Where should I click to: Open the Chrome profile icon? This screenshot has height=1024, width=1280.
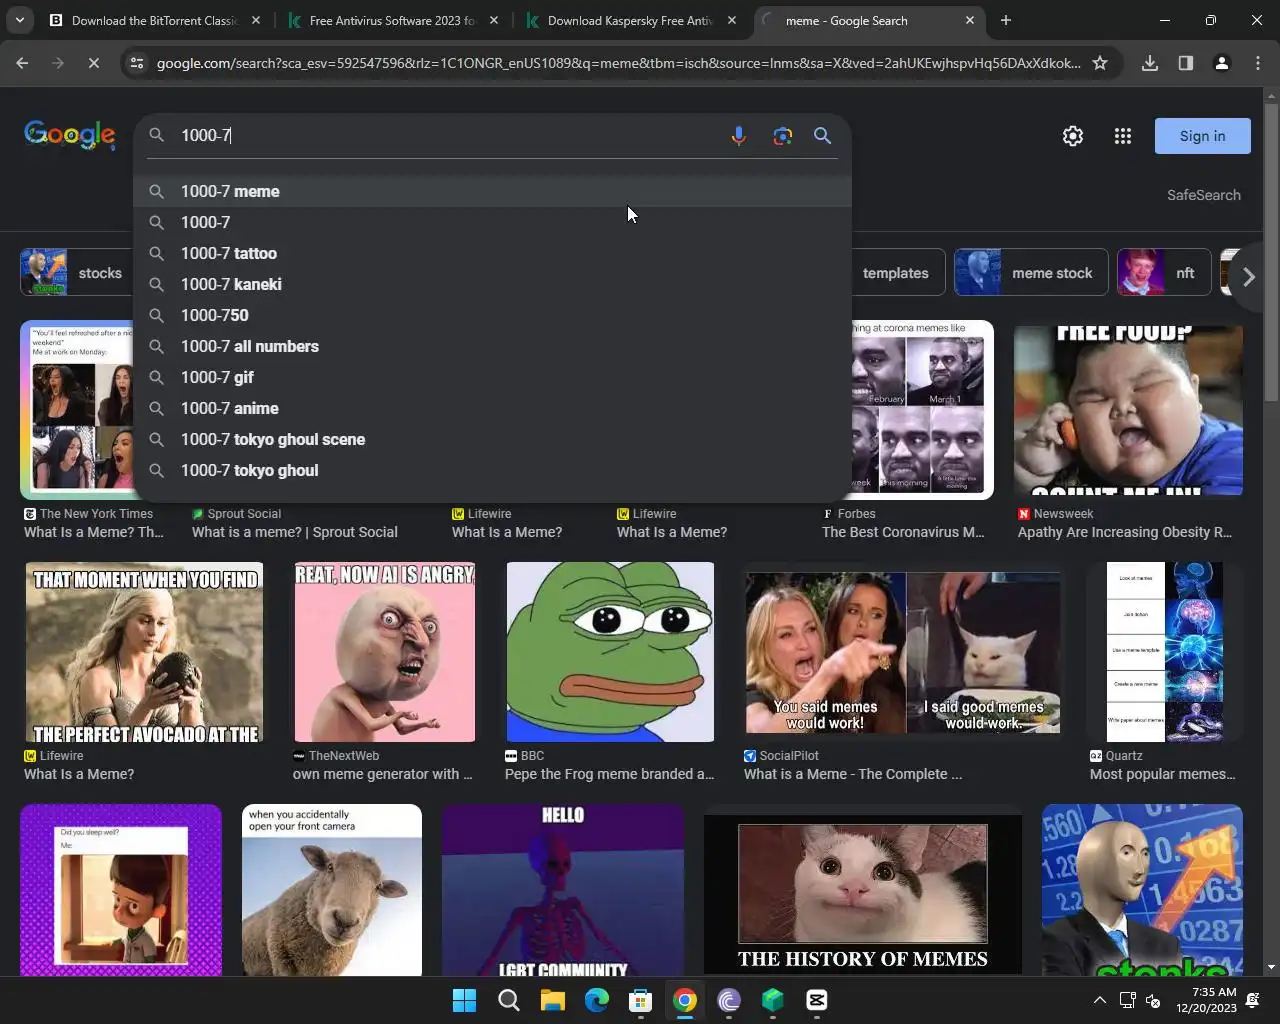[x=1221, y=63]
